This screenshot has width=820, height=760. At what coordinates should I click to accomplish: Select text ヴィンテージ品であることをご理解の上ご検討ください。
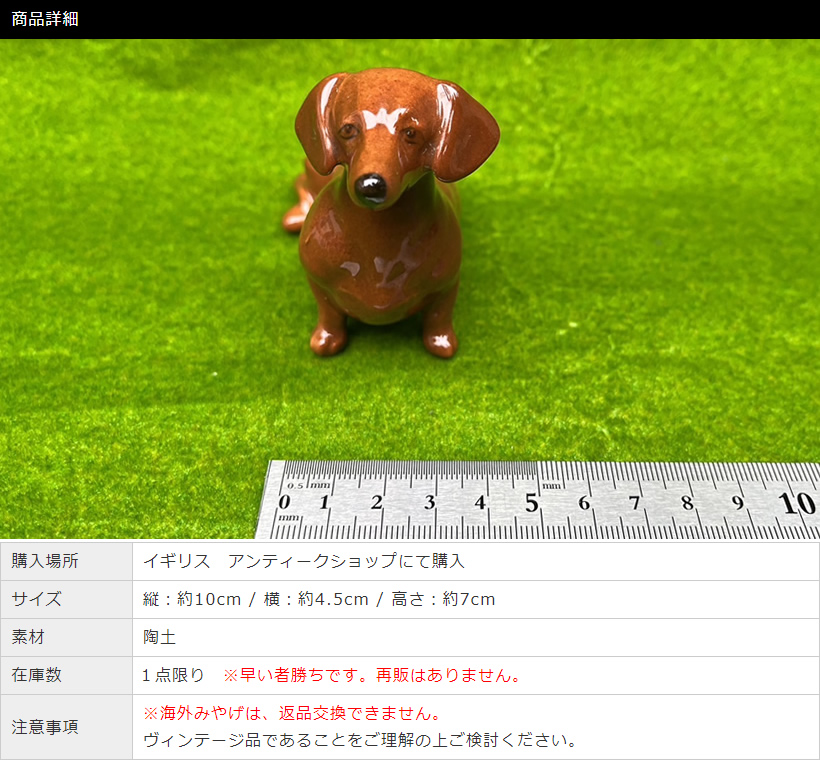360,740
